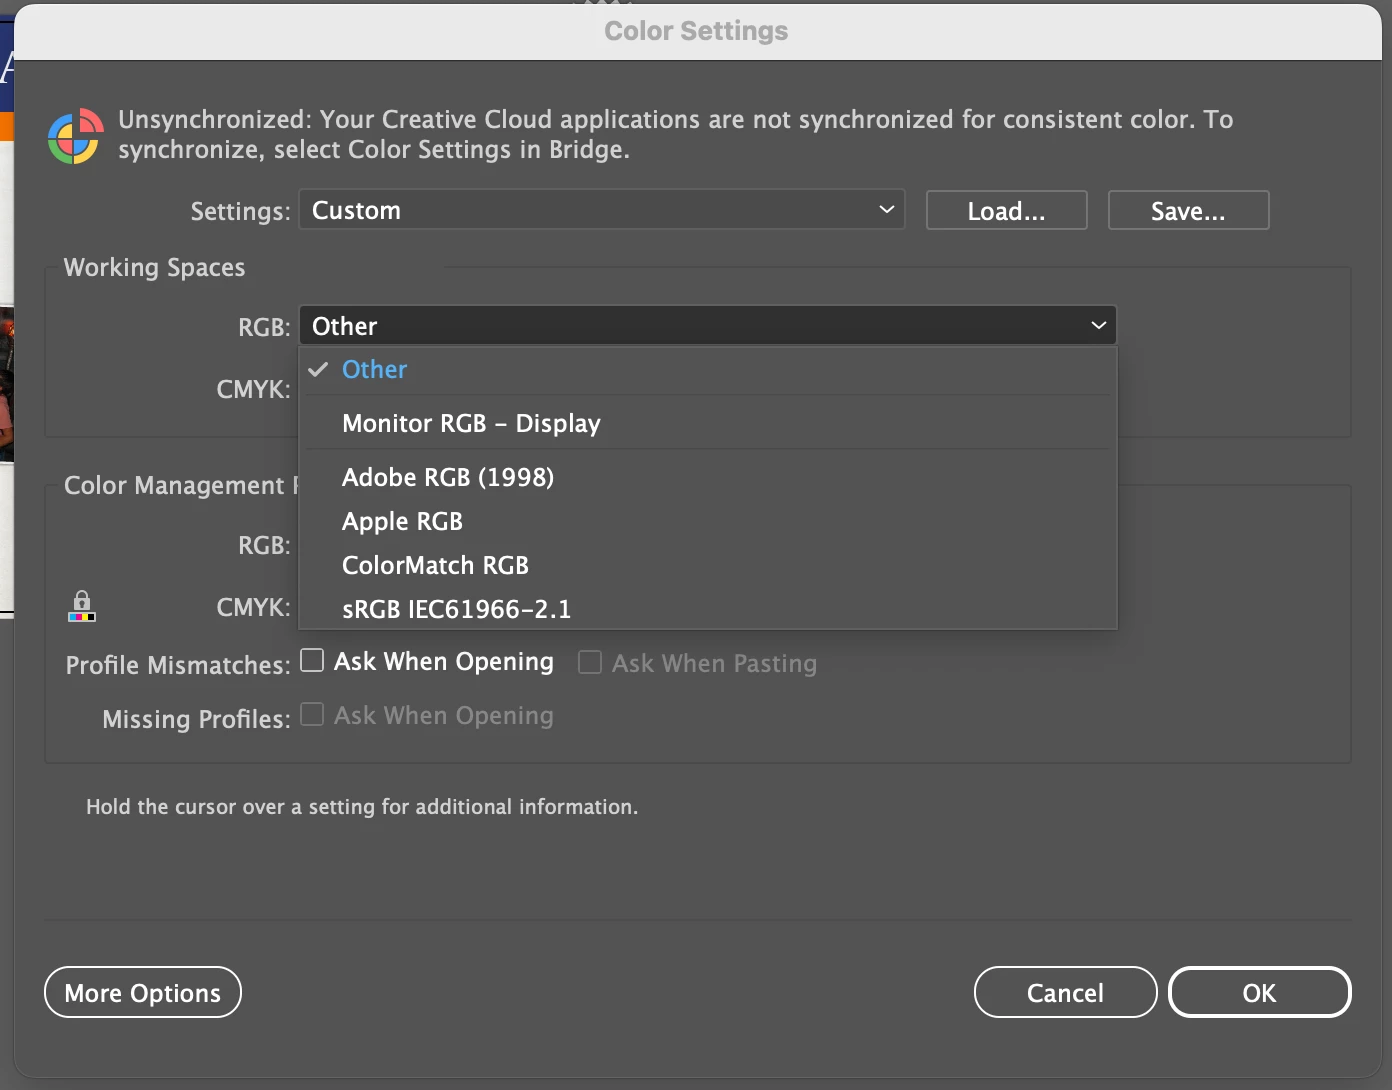Image resolution: width=1392 pixels, height=1090 pixels.
Task: Collapse the RGB working space dropdown
Action: point(707,326)
